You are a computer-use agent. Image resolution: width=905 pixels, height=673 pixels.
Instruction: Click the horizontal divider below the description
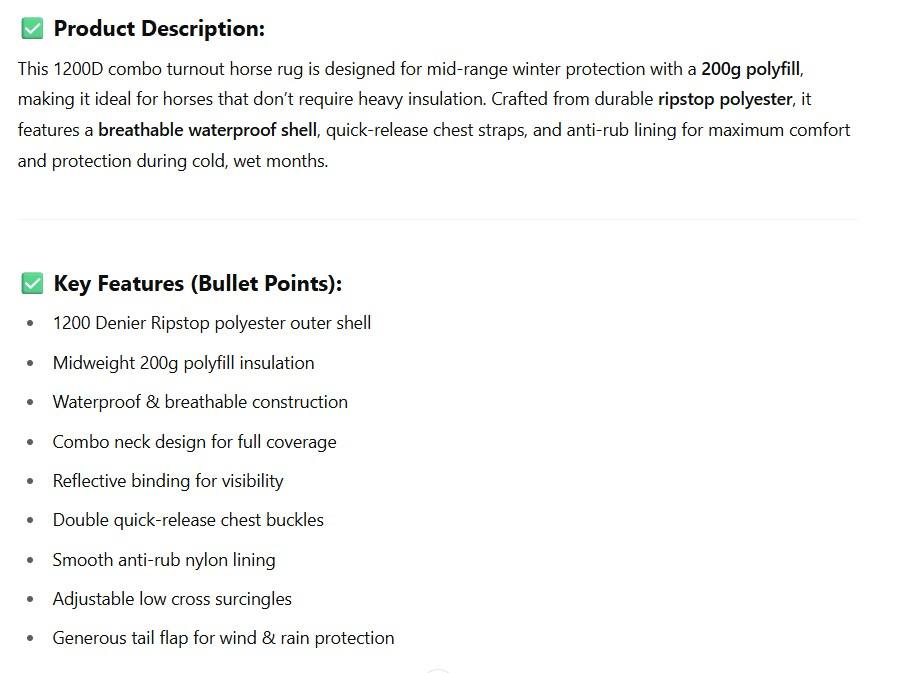point(437,219)
